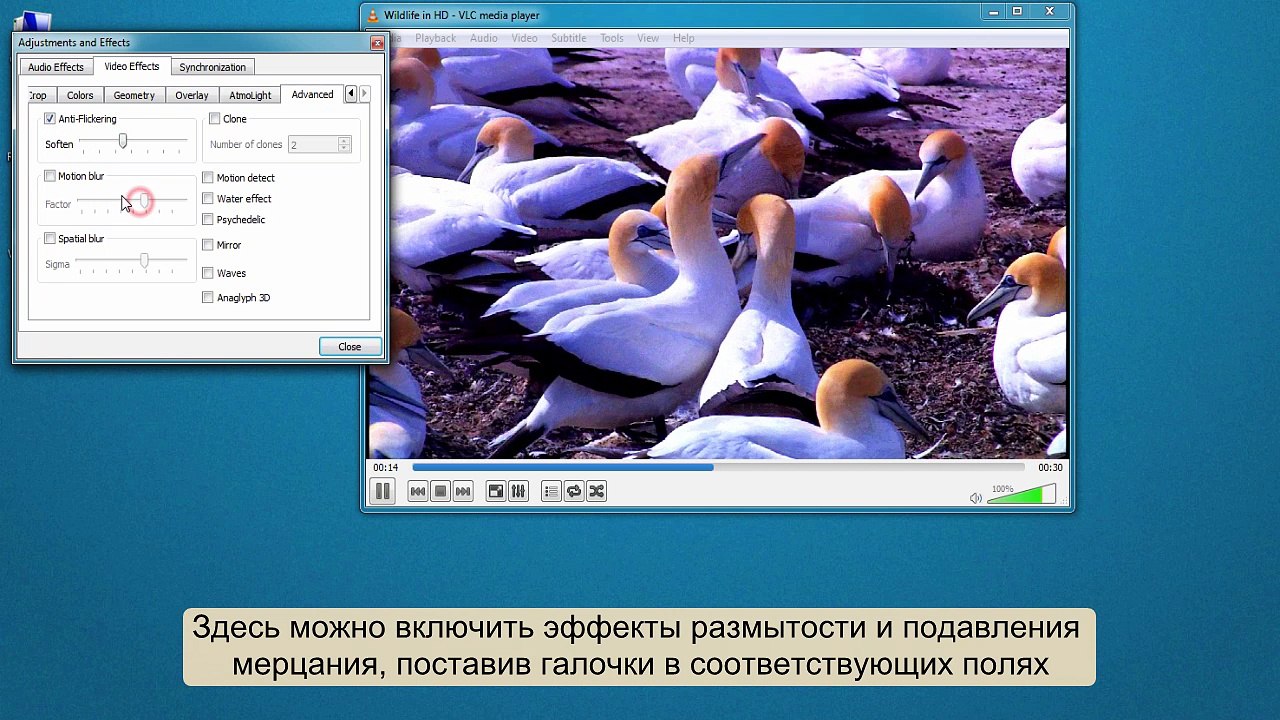Click the Soften slider handle

pyautogui.click(x=123, y=142)
